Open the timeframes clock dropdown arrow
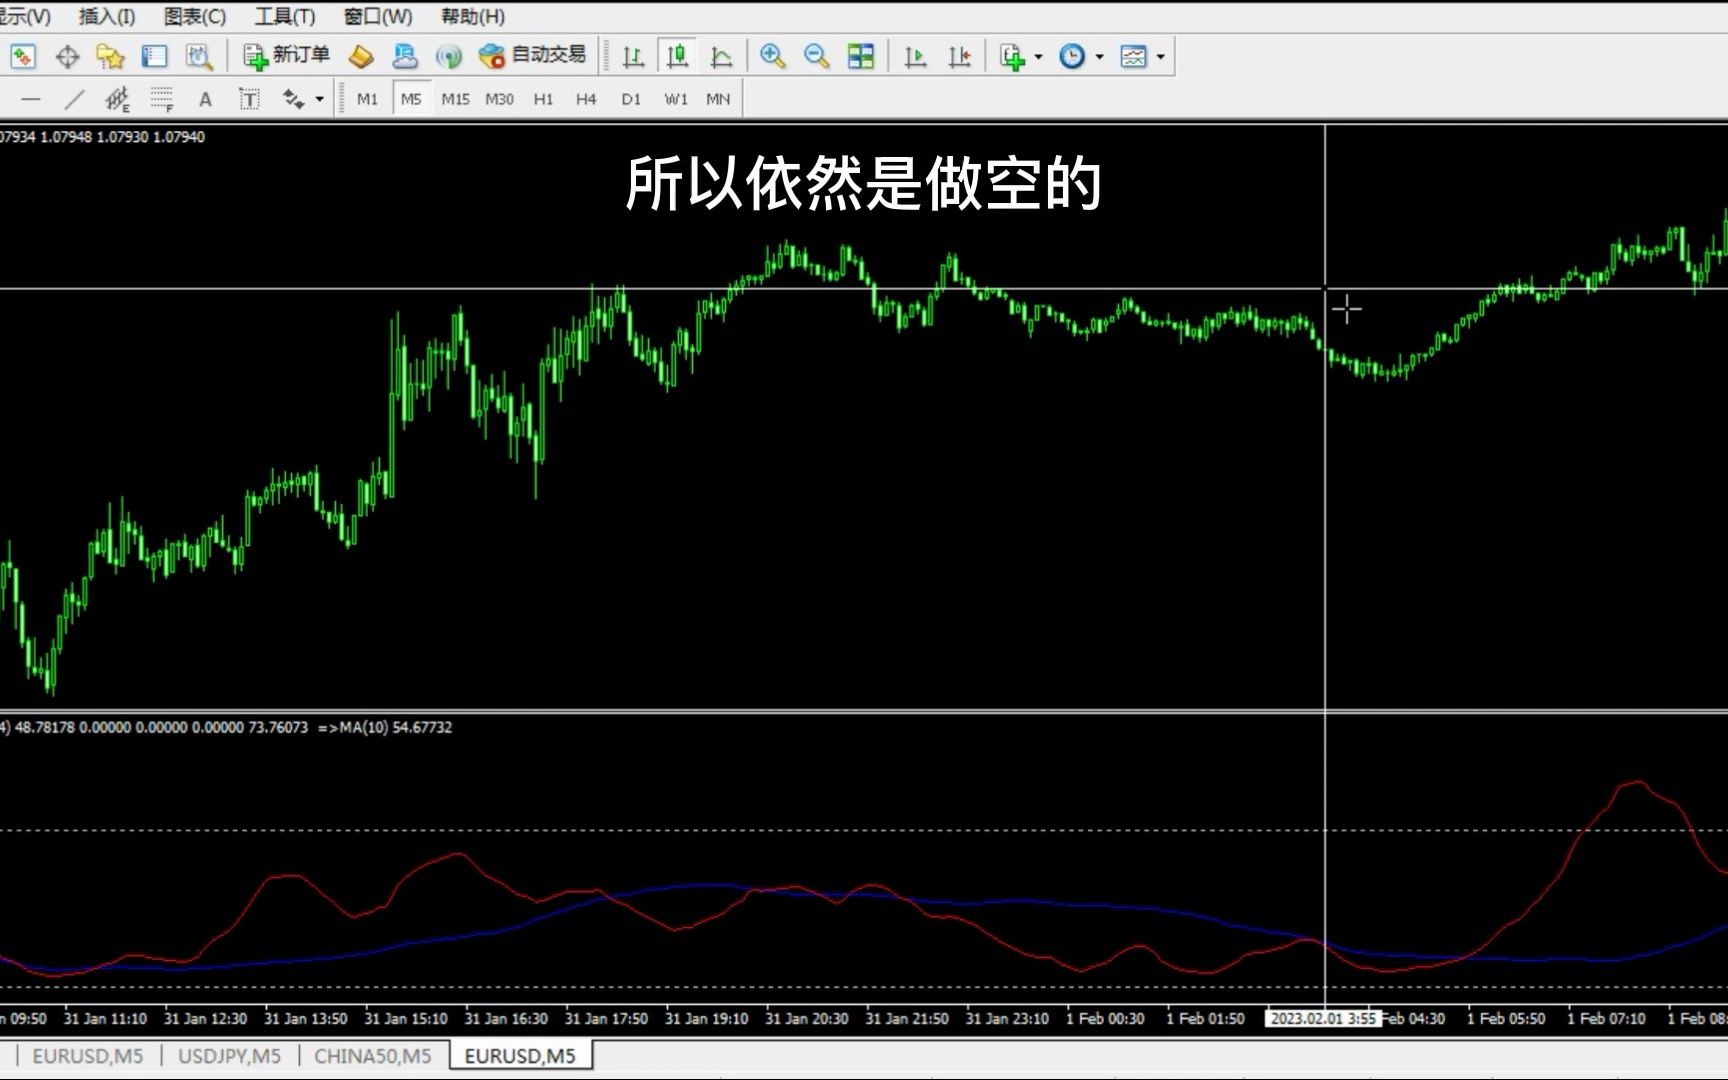This screenshot has width=1728, height=1080. pos(1096,56)
